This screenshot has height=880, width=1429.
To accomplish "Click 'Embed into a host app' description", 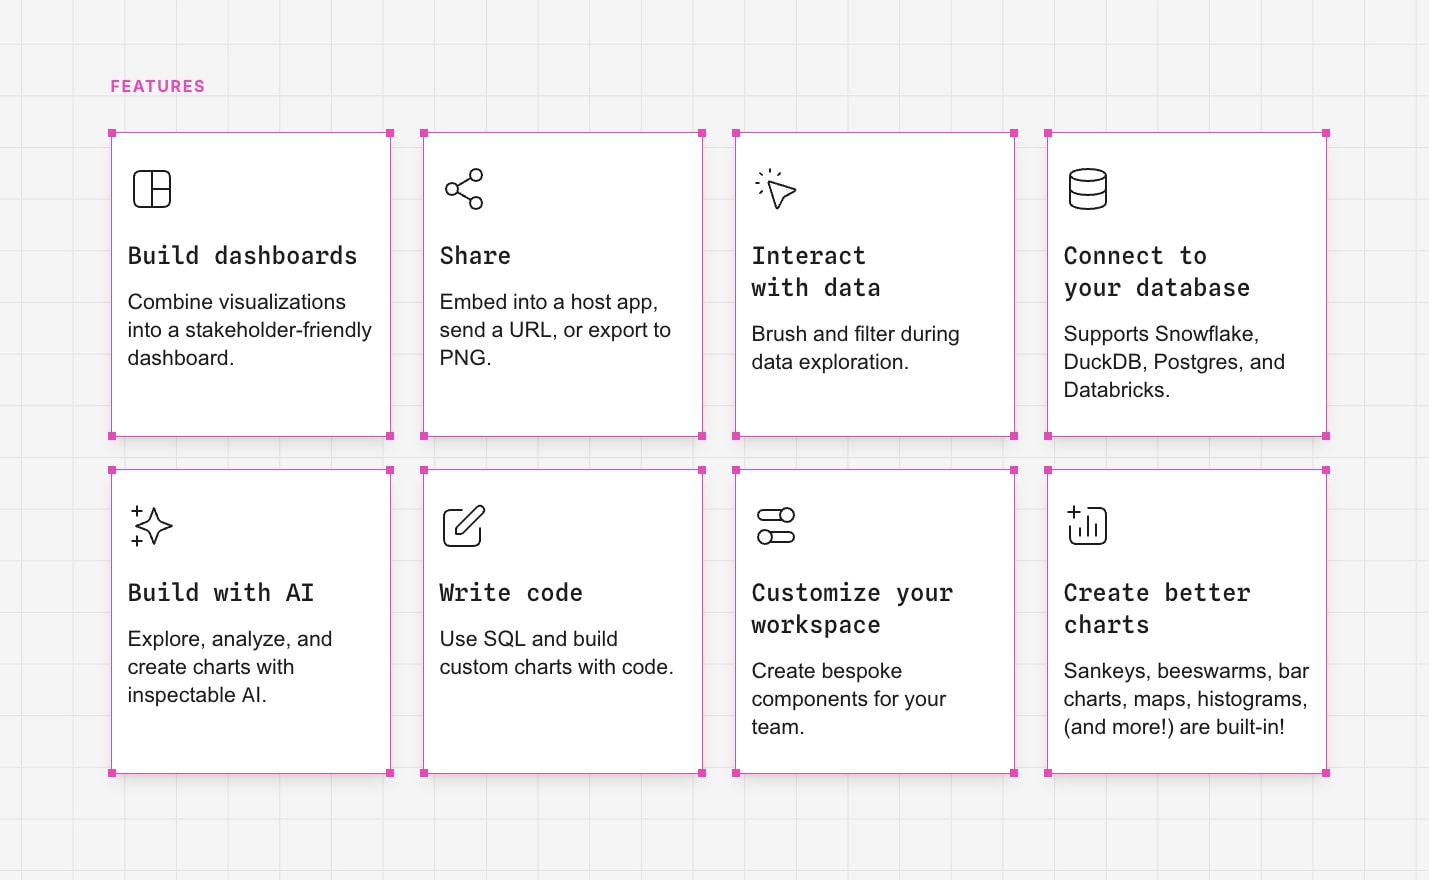I will tap(555, 330).
